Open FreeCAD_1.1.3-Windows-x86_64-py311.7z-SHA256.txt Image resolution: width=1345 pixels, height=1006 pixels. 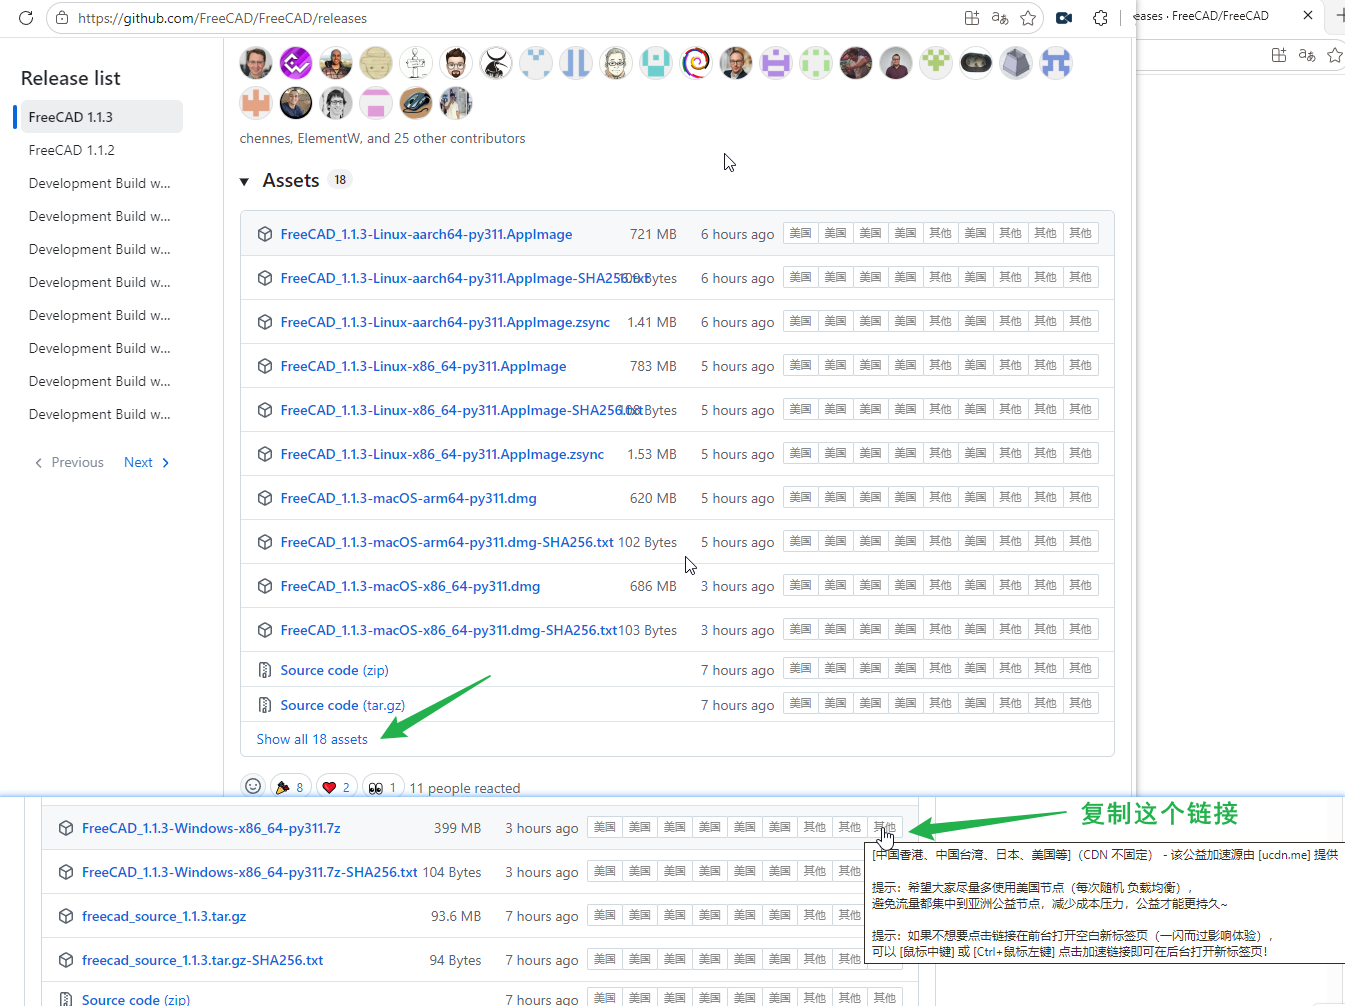point(250,872)
